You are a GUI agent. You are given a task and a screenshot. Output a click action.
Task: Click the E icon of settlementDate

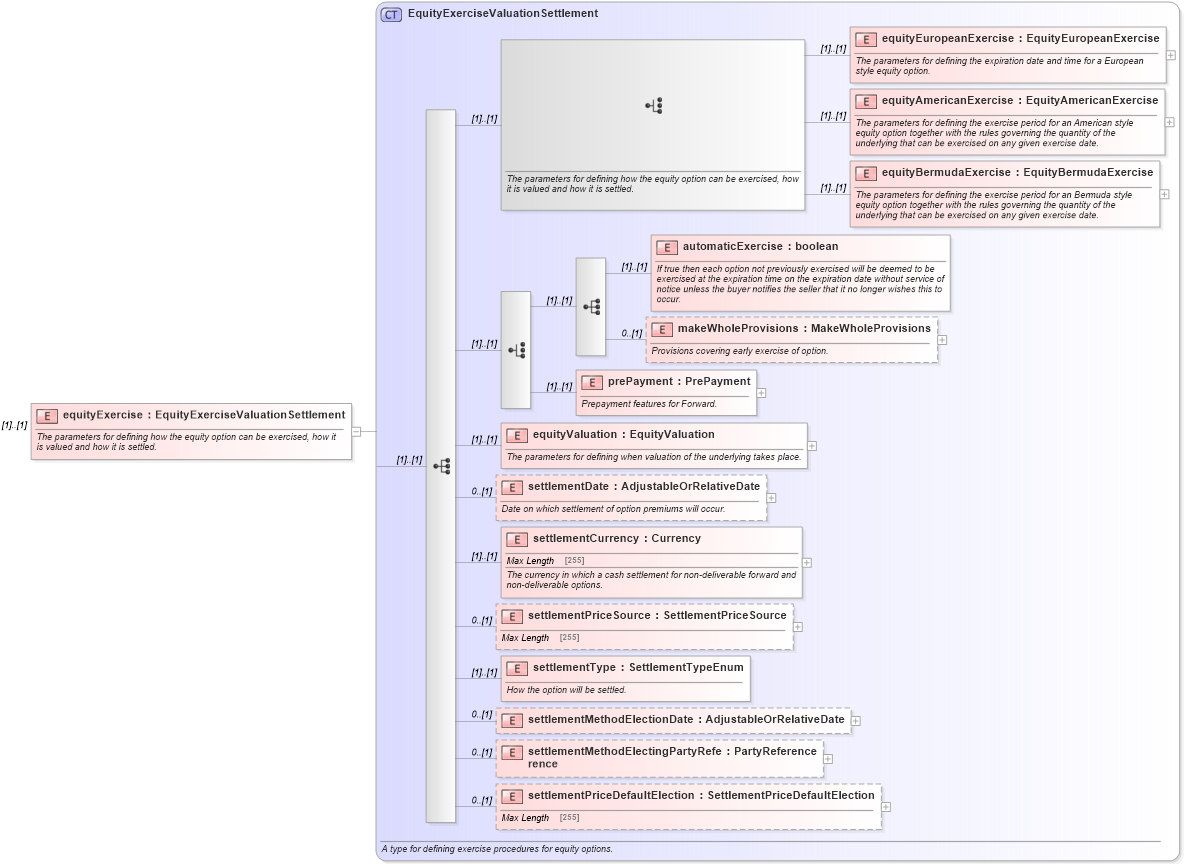512,488
